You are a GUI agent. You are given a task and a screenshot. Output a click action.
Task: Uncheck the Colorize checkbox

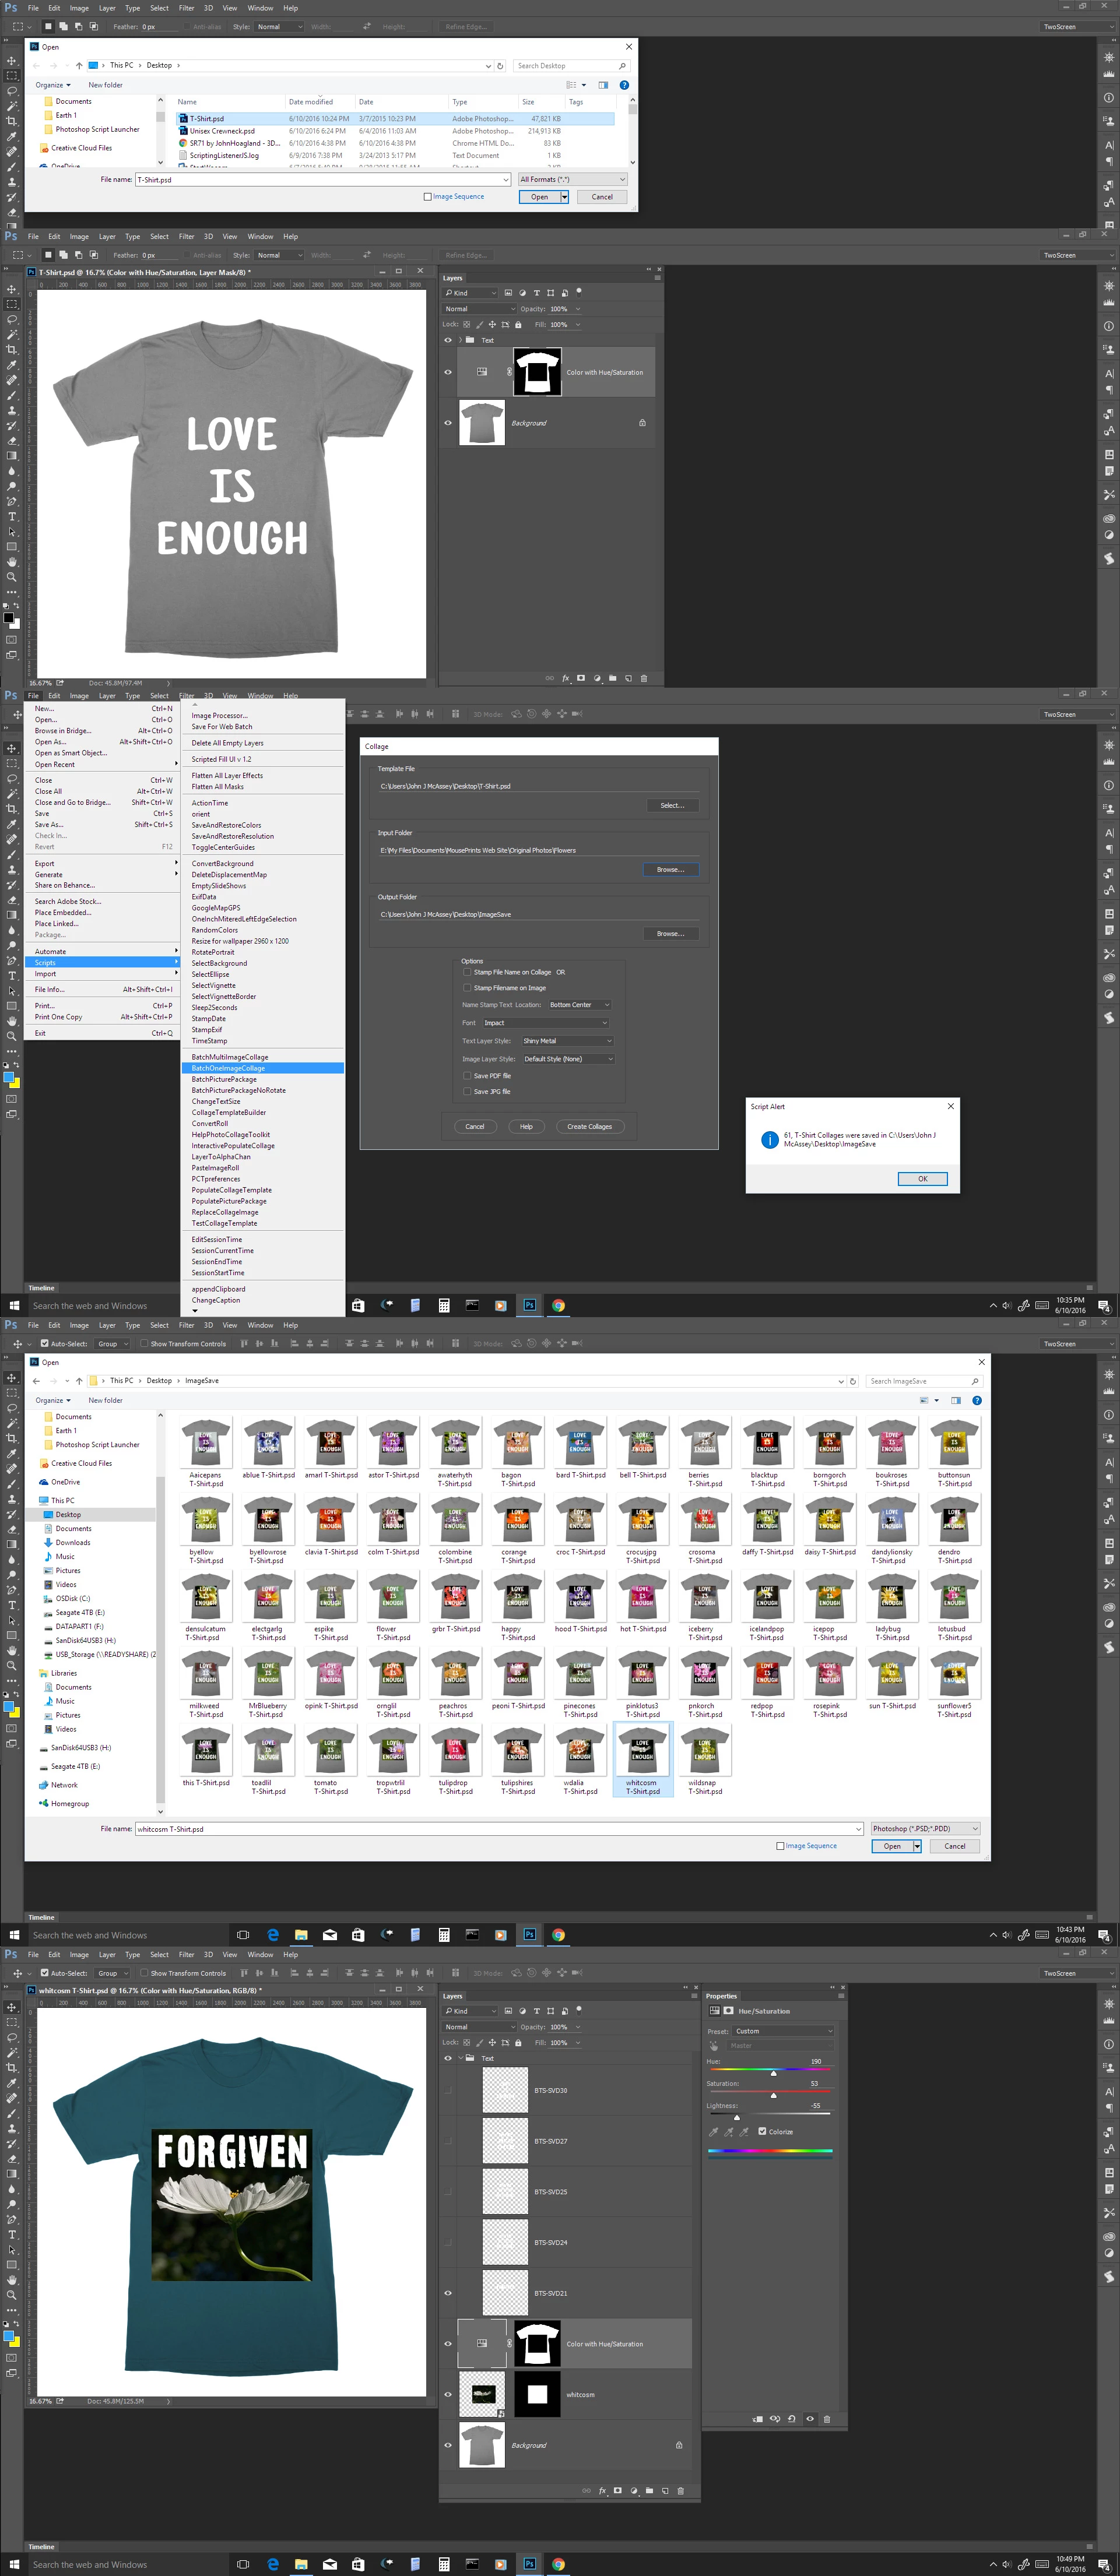(762, 2131)
